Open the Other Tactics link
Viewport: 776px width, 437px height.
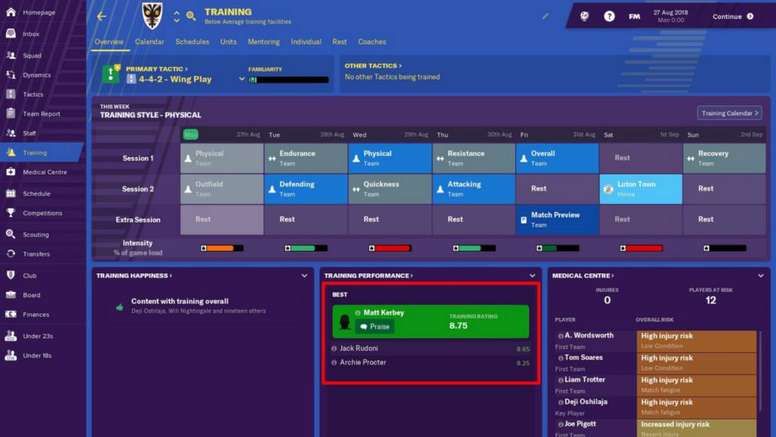pyautogui.click(x=373, y=65)
